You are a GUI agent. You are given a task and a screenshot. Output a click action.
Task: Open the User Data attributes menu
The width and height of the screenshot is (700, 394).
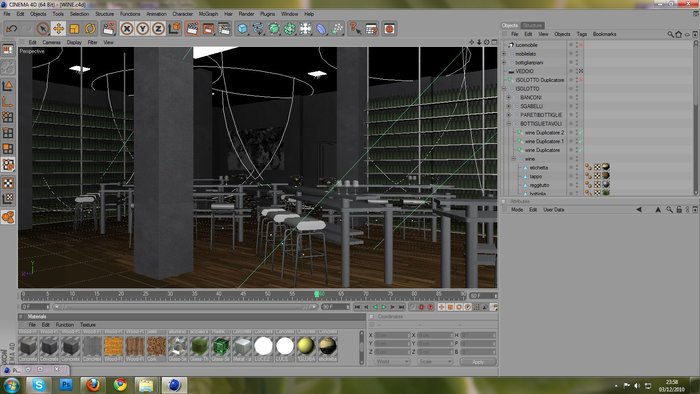(x=554, y=210)
